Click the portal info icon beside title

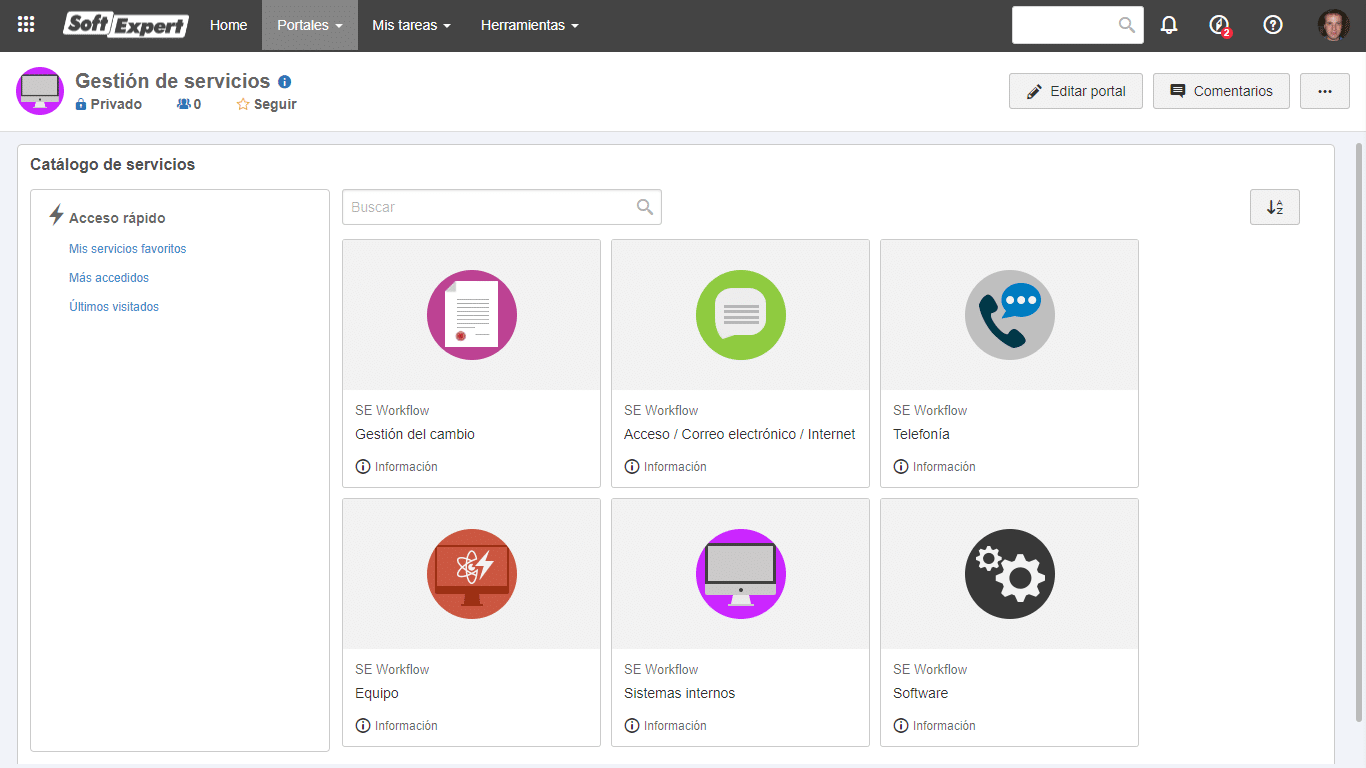click(285, 82)
